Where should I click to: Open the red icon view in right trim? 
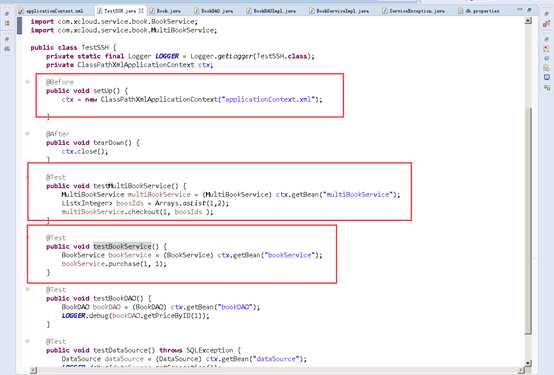547,24
